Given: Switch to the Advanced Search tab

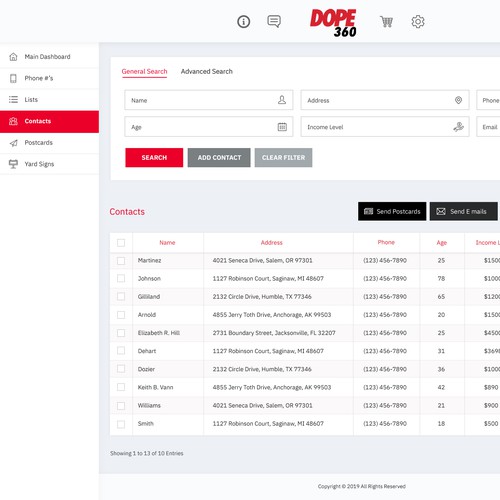Looking at the screenshot, I should tap(207, 71).
